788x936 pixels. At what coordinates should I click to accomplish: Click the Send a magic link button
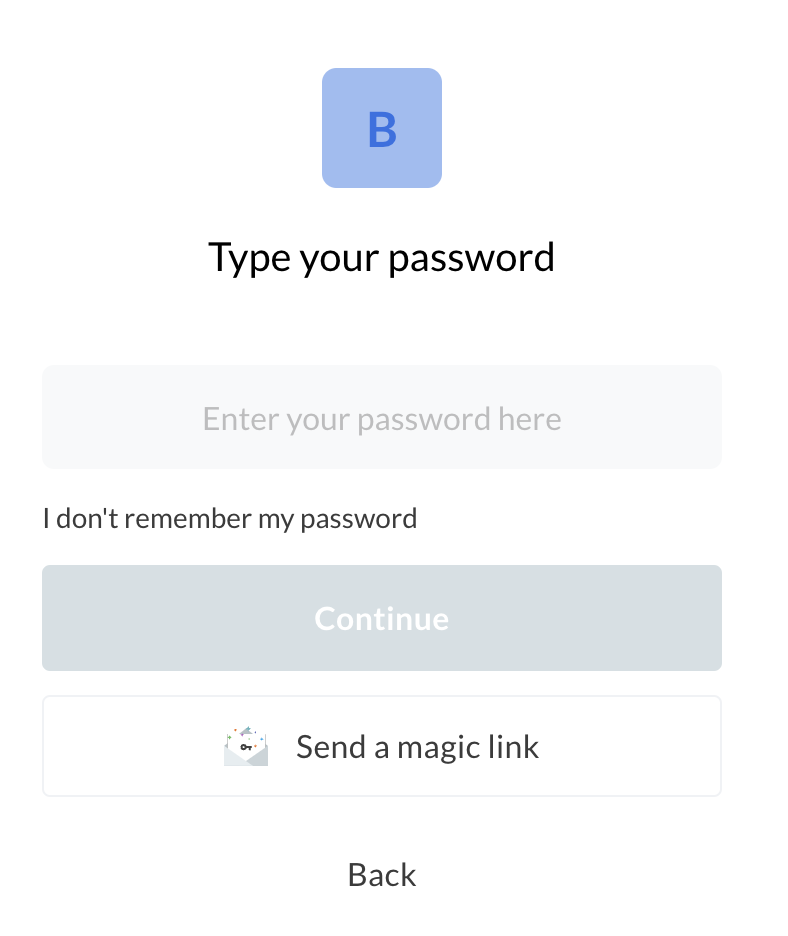(381, 747)
